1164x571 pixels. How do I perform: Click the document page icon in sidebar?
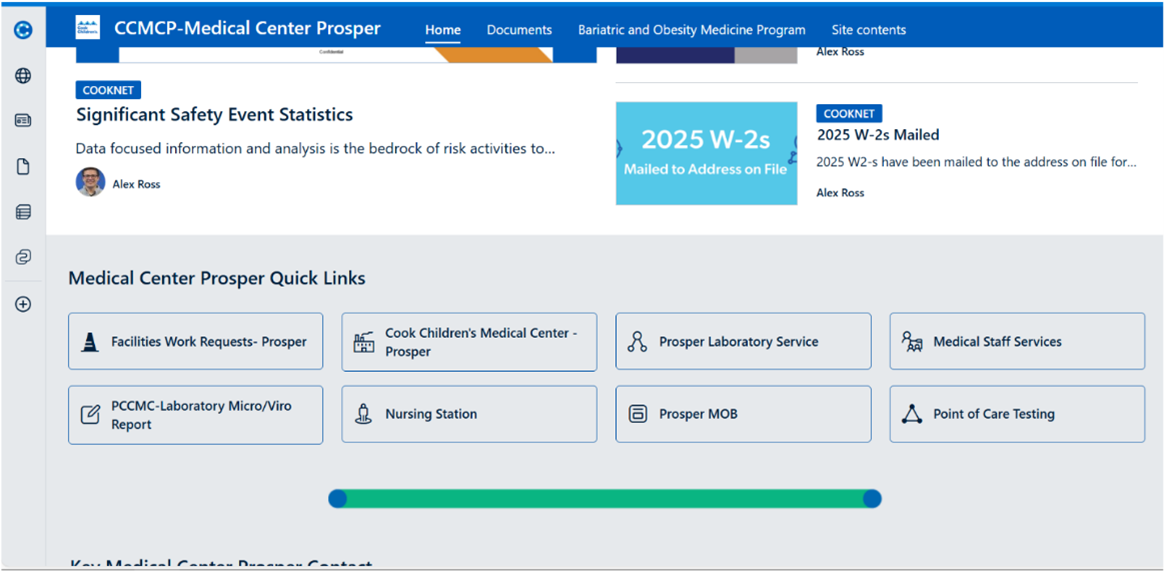coord(24,167)
